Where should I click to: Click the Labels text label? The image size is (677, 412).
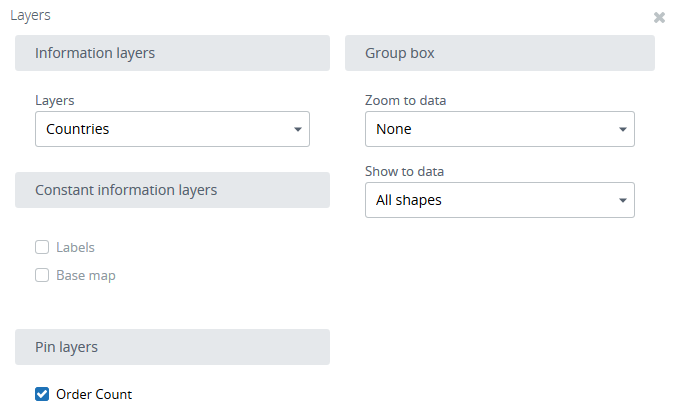click(75, 247)
